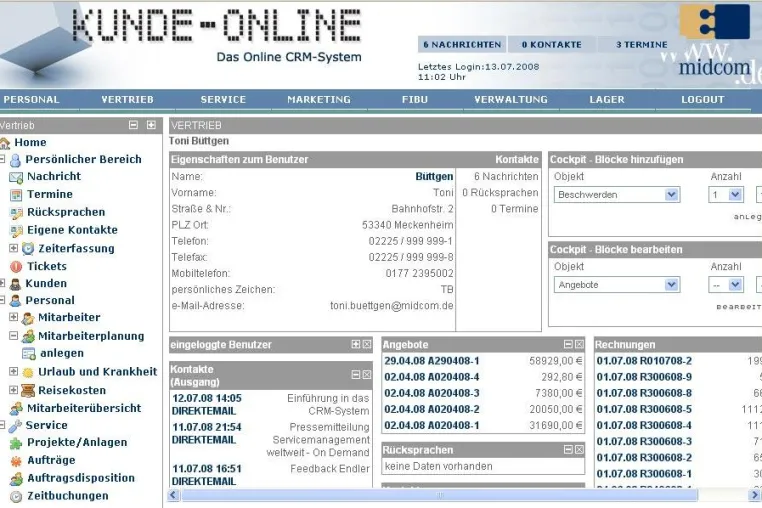This screenshot has height=508, width=762.
Task: Expand all in Vertrieb sidebar header
Action: coord(151,125)
